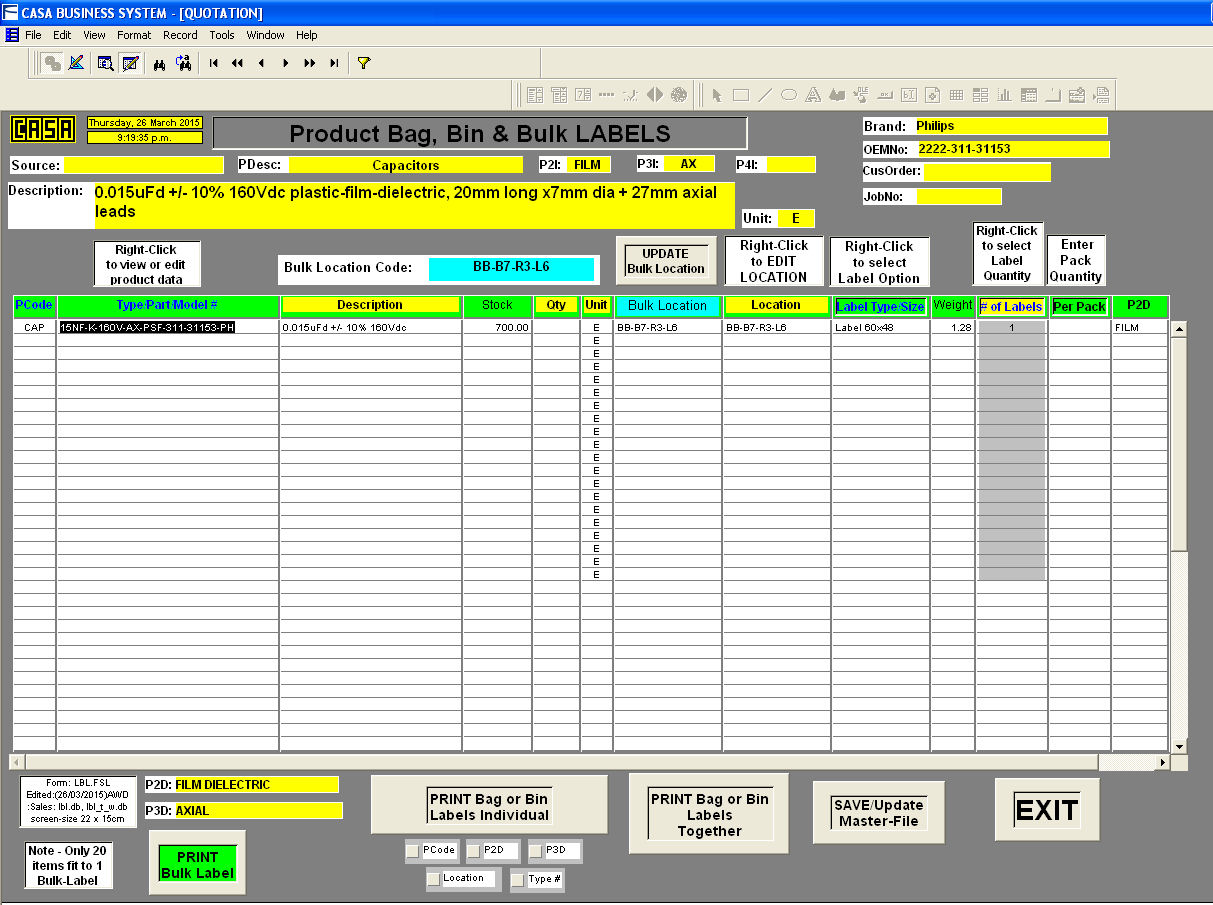Click the Label 60x48 cell
1213x905 pixels.
[880, 327]
